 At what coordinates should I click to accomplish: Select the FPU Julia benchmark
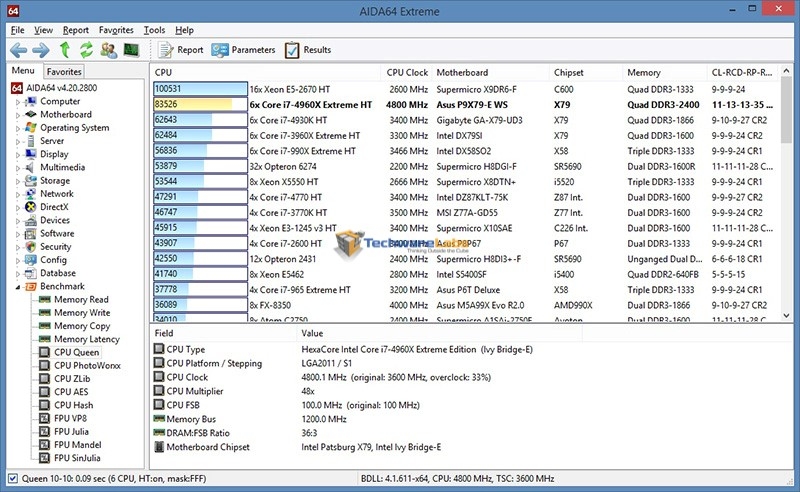(71, 432)
